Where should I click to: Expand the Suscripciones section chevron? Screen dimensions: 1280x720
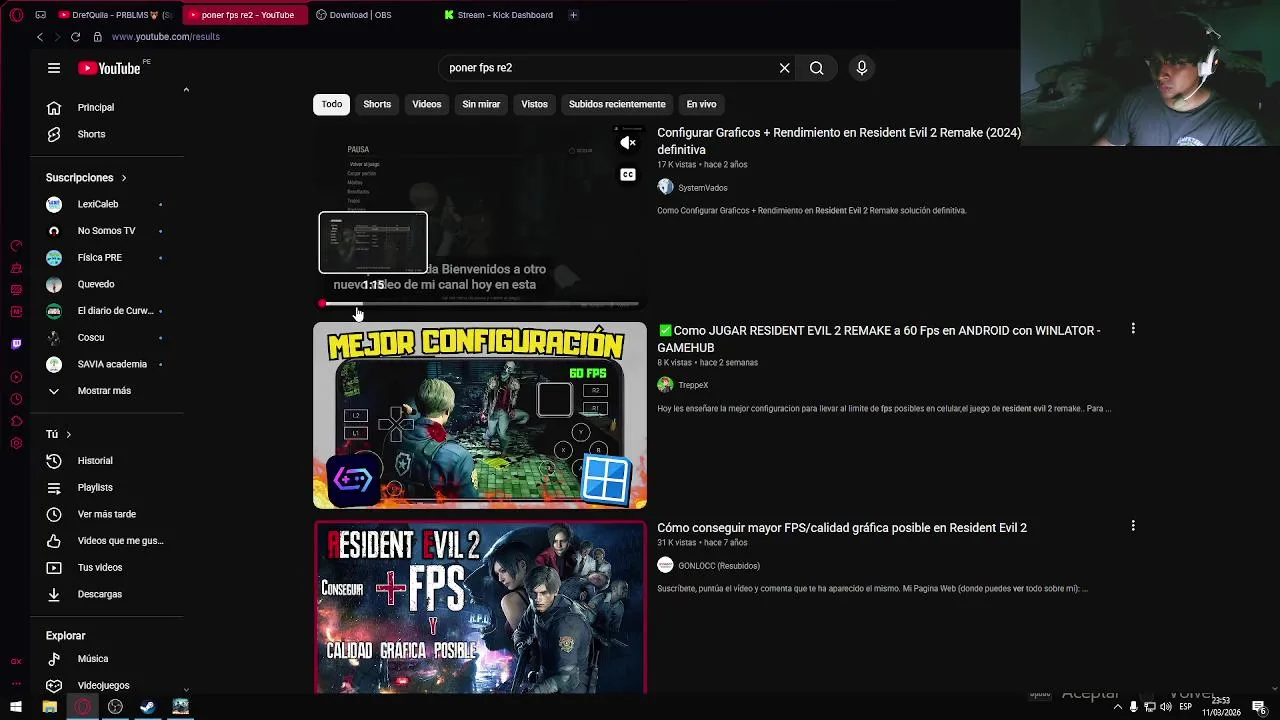(124, 178)
